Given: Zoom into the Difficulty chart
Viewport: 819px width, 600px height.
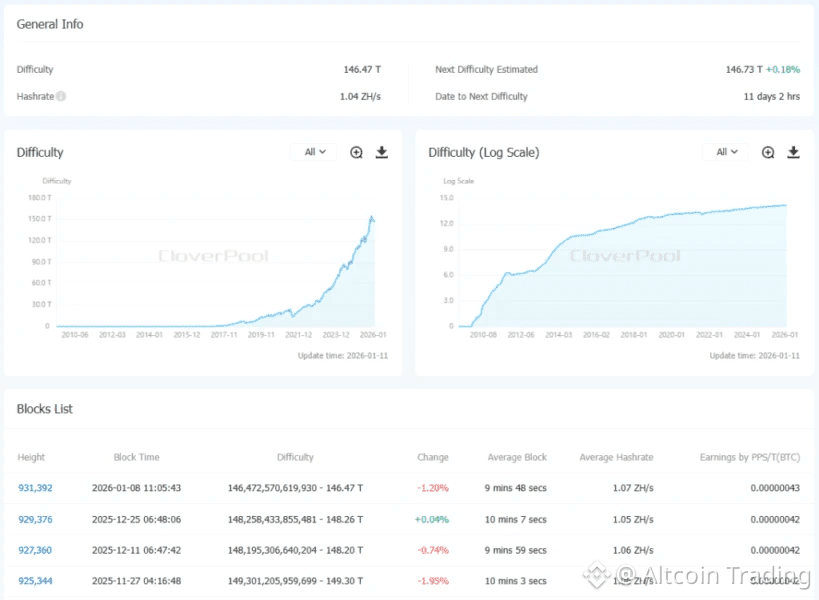Looking at the screenshot, I should (356, 152).
